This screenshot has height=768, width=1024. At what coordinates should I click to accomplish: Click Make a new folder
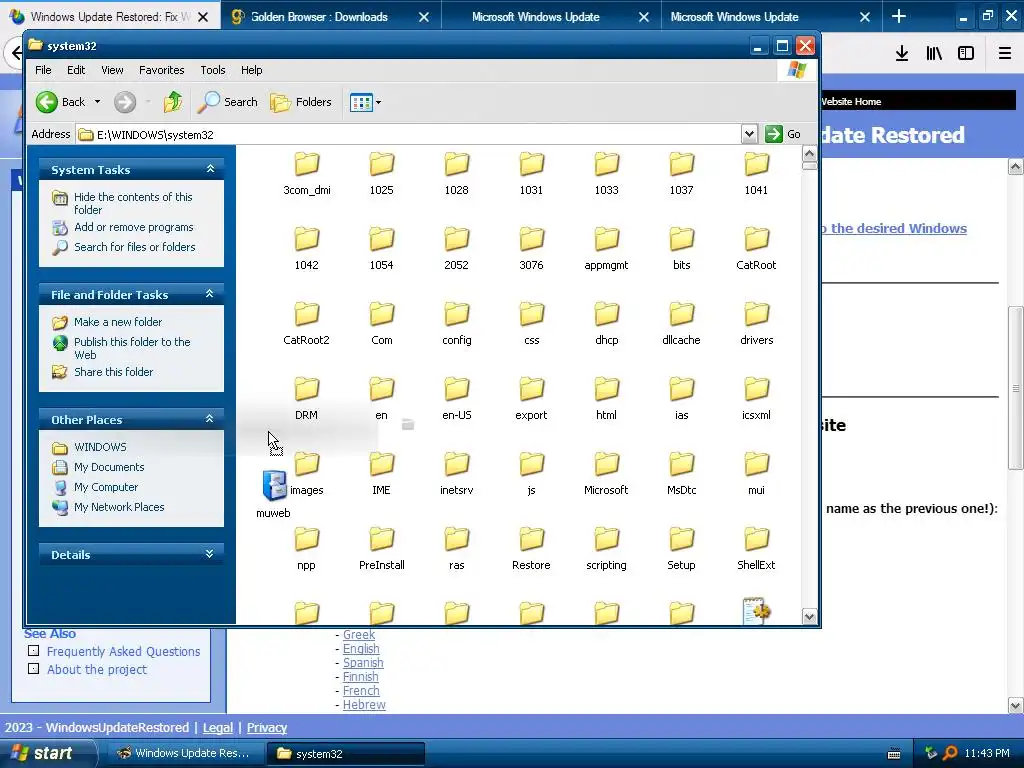(x=118, y=322)
